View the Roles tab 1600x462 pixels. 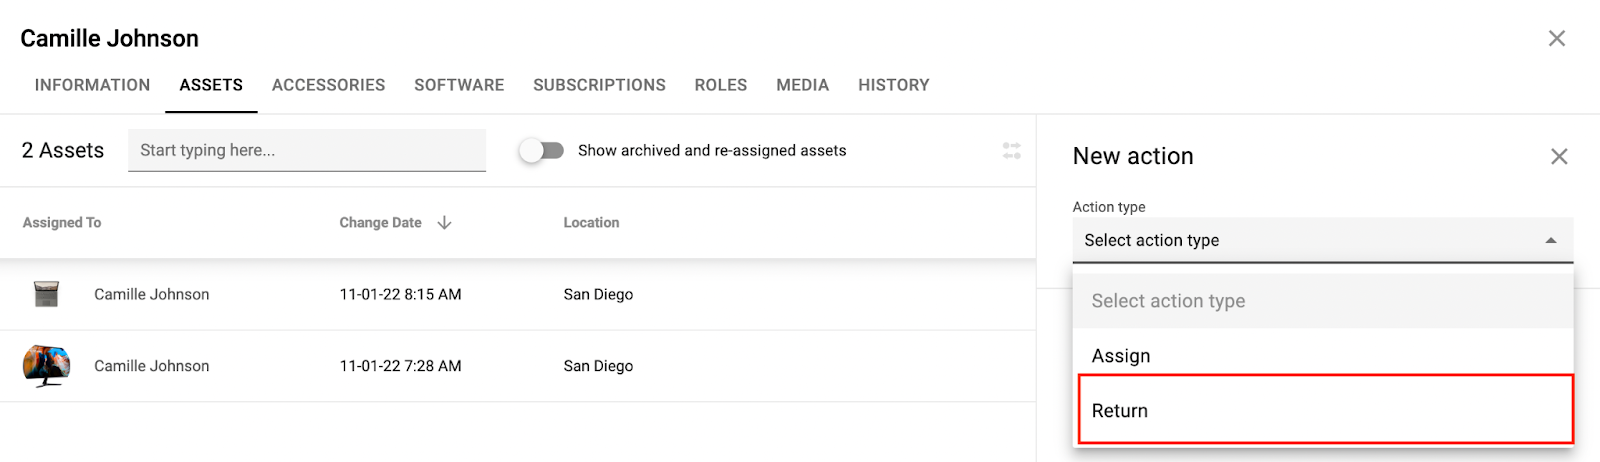[721, 85]
